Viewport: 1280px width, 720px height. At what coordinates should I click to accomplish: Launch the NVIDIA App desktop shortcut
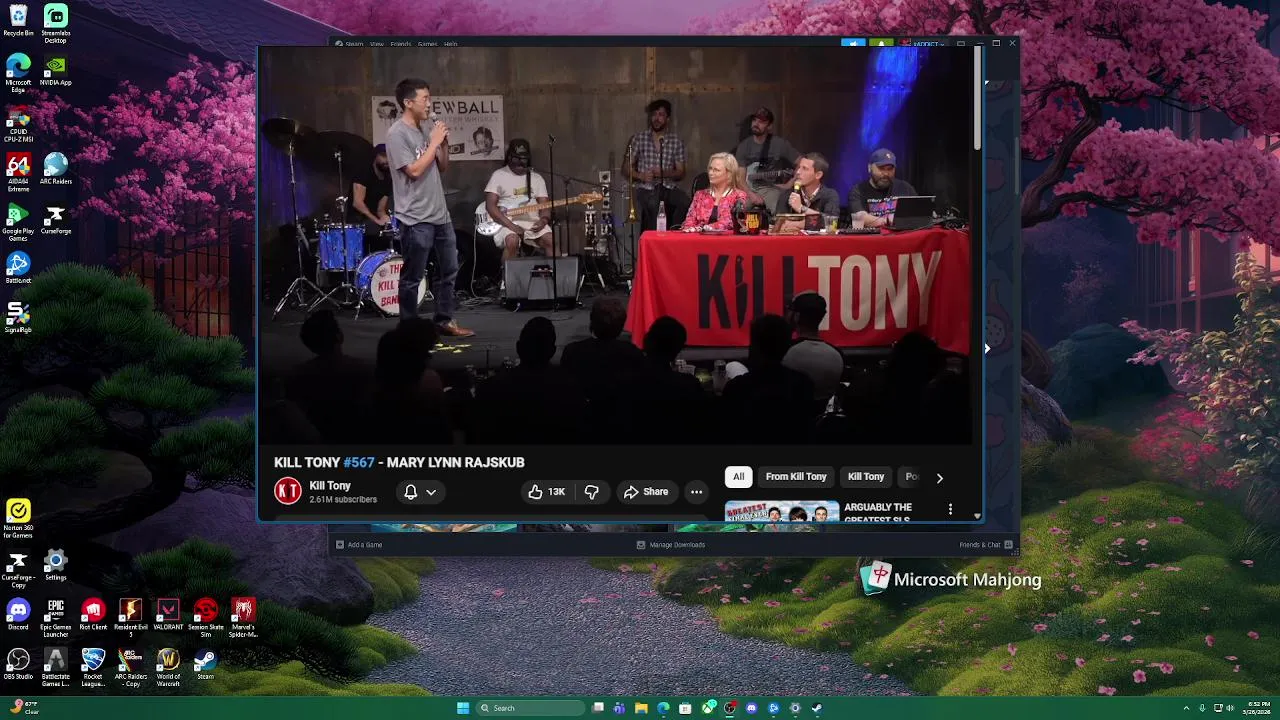point(56,70)
